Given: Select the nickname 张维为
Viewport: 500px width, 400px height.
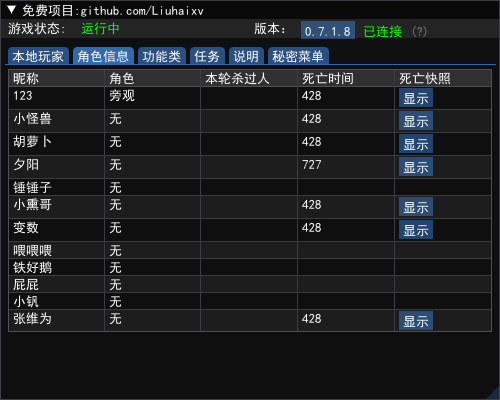Looking at the screenshot, I should coord(32,319).
